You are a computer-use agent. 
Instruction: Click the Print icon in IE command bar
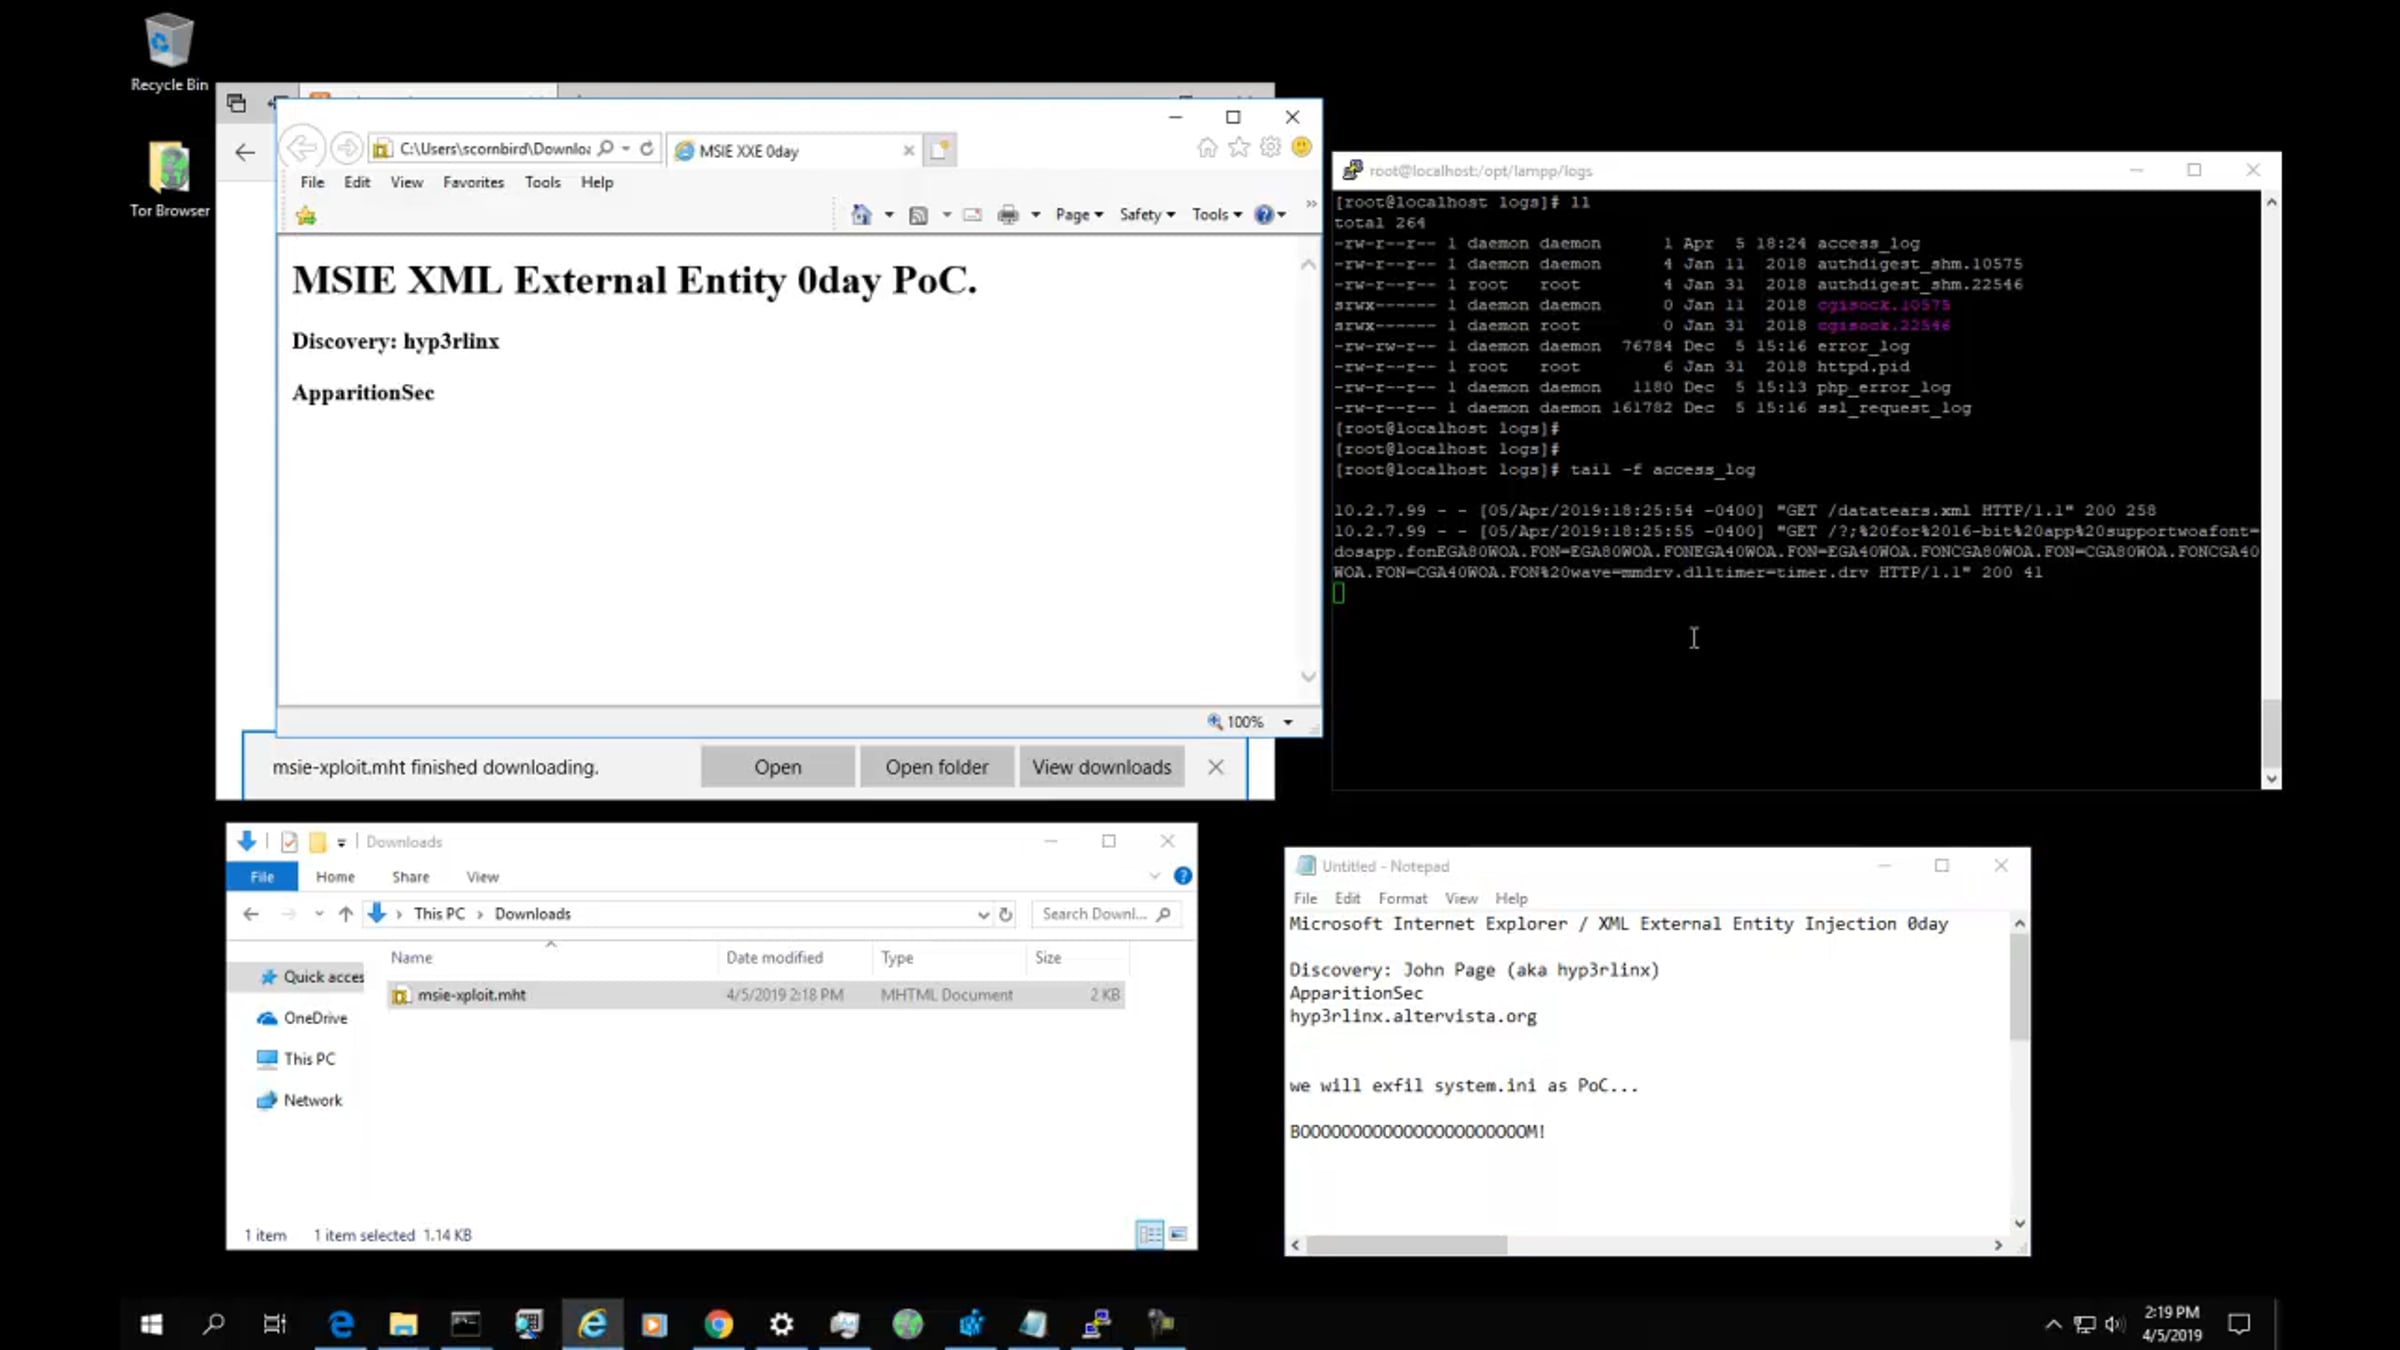click(x=1008, y=215)
